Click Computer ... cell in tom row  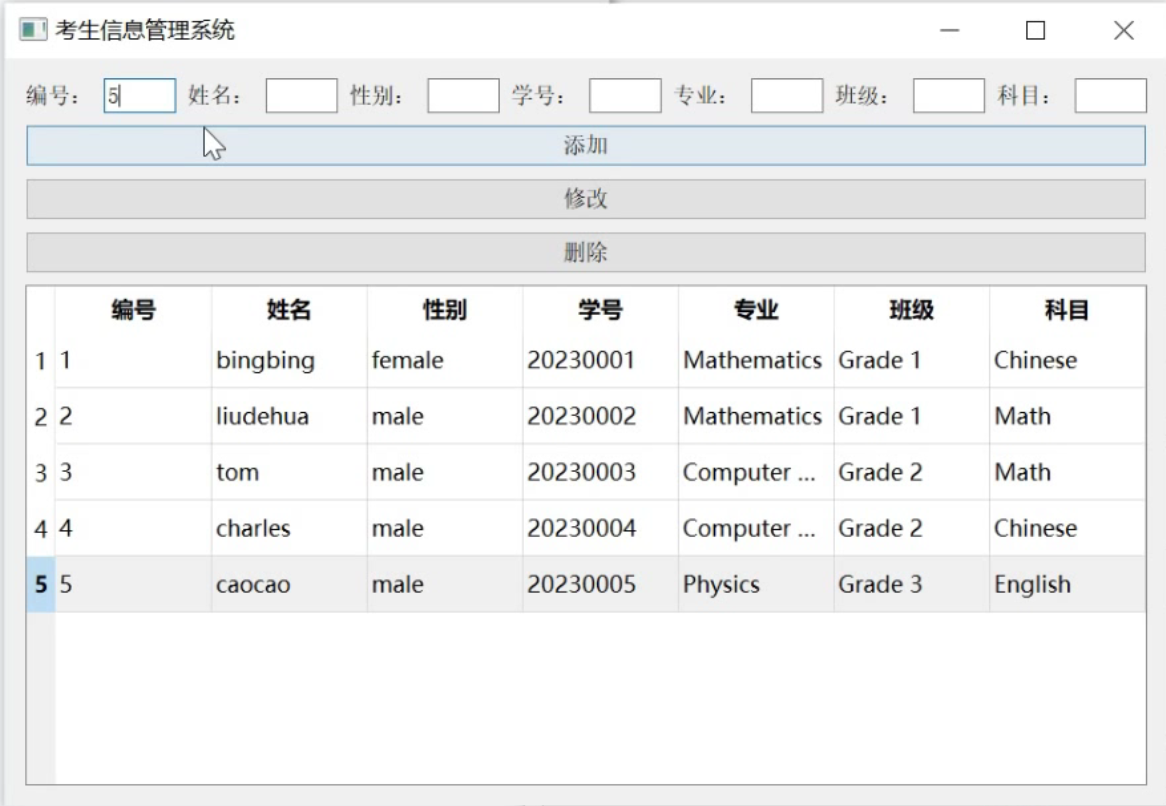click(x=756, y=472)
